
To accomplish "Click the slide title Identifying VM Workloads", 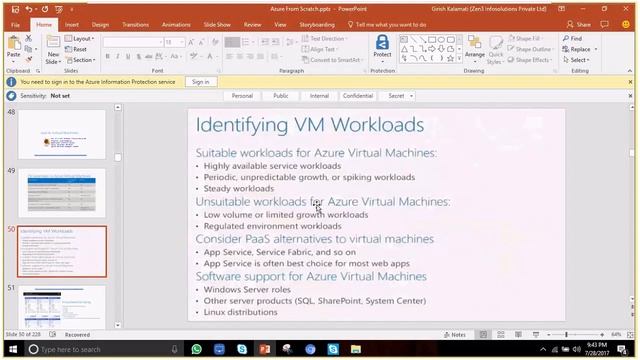I will coord(310,125).
